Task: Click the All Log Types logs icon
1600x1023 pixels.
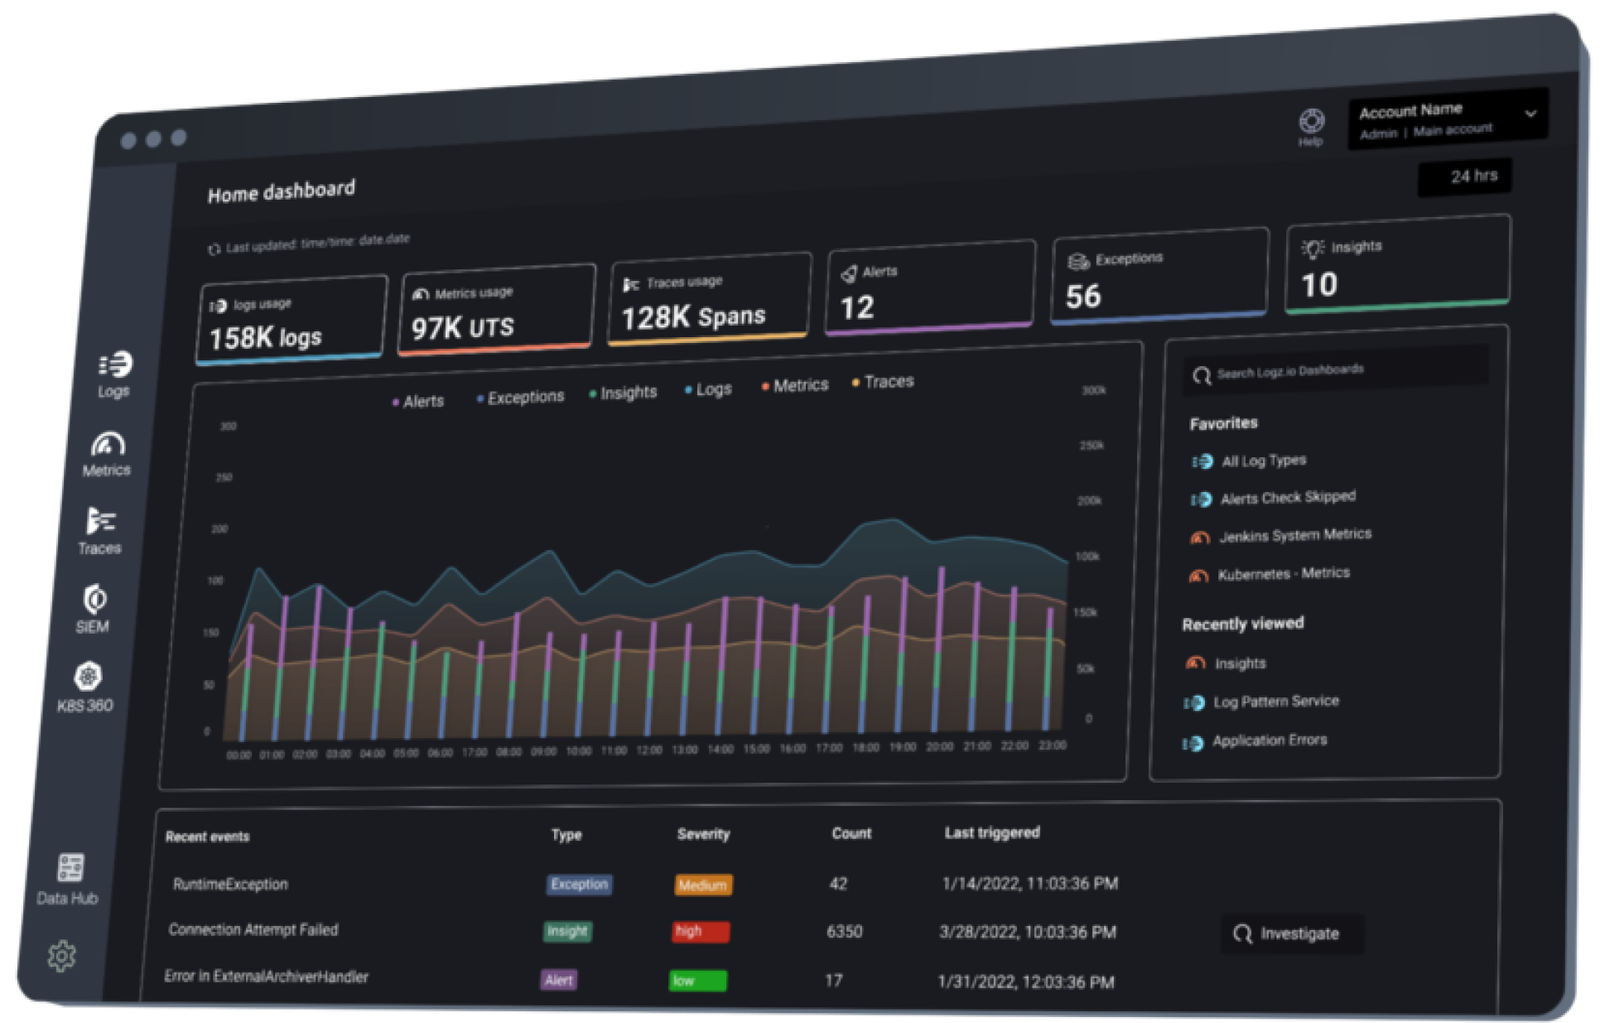Action: click(x=1202, y=462)
